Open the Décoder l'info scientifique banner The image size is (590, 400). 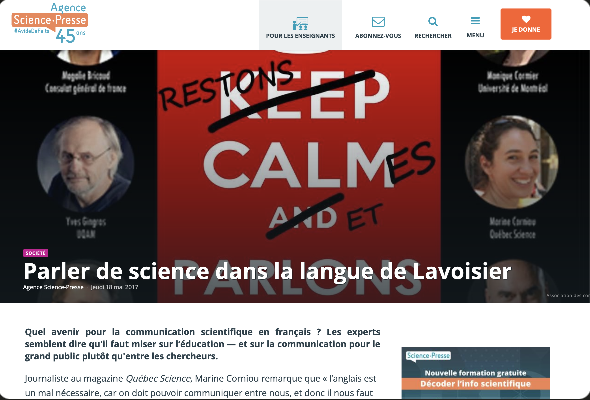pyautogui.click(x=476, y=384)
